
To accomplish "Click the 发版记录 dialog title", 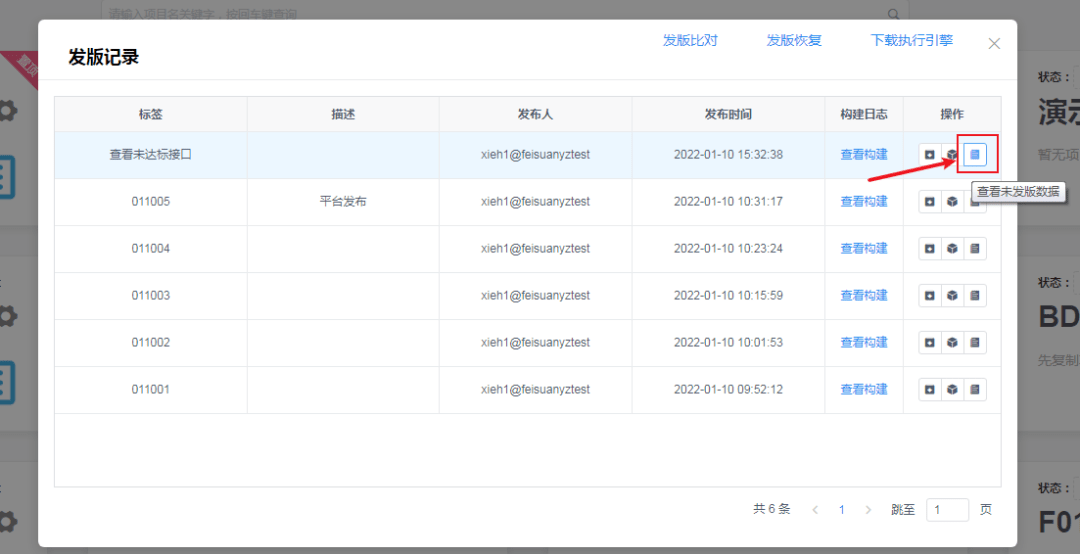I will click(103, 57).
